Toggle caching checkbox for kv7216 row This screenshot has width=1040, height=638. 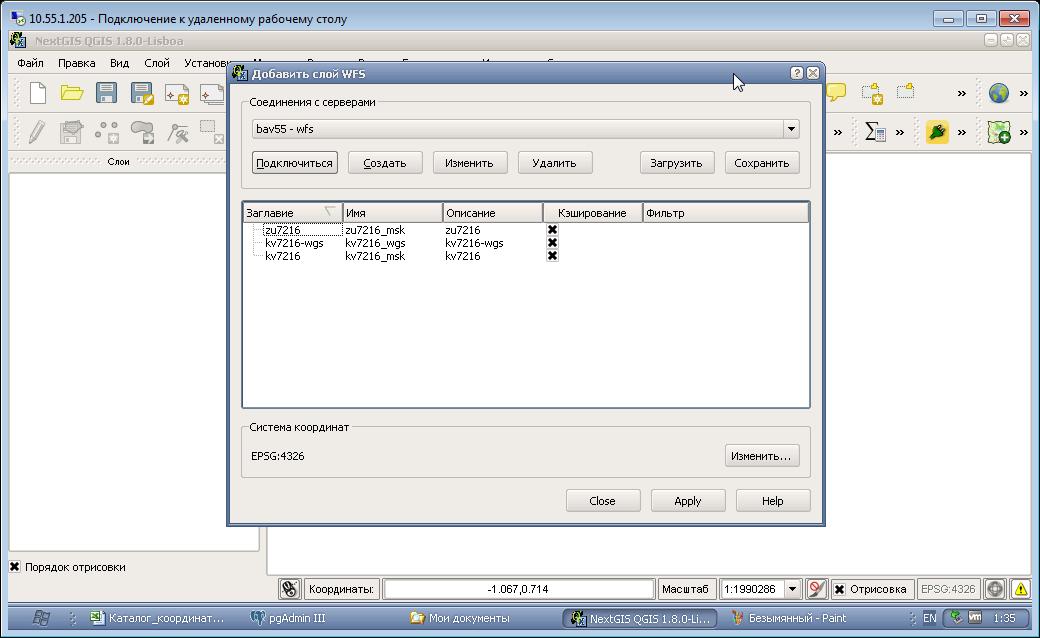coord(552,255)
